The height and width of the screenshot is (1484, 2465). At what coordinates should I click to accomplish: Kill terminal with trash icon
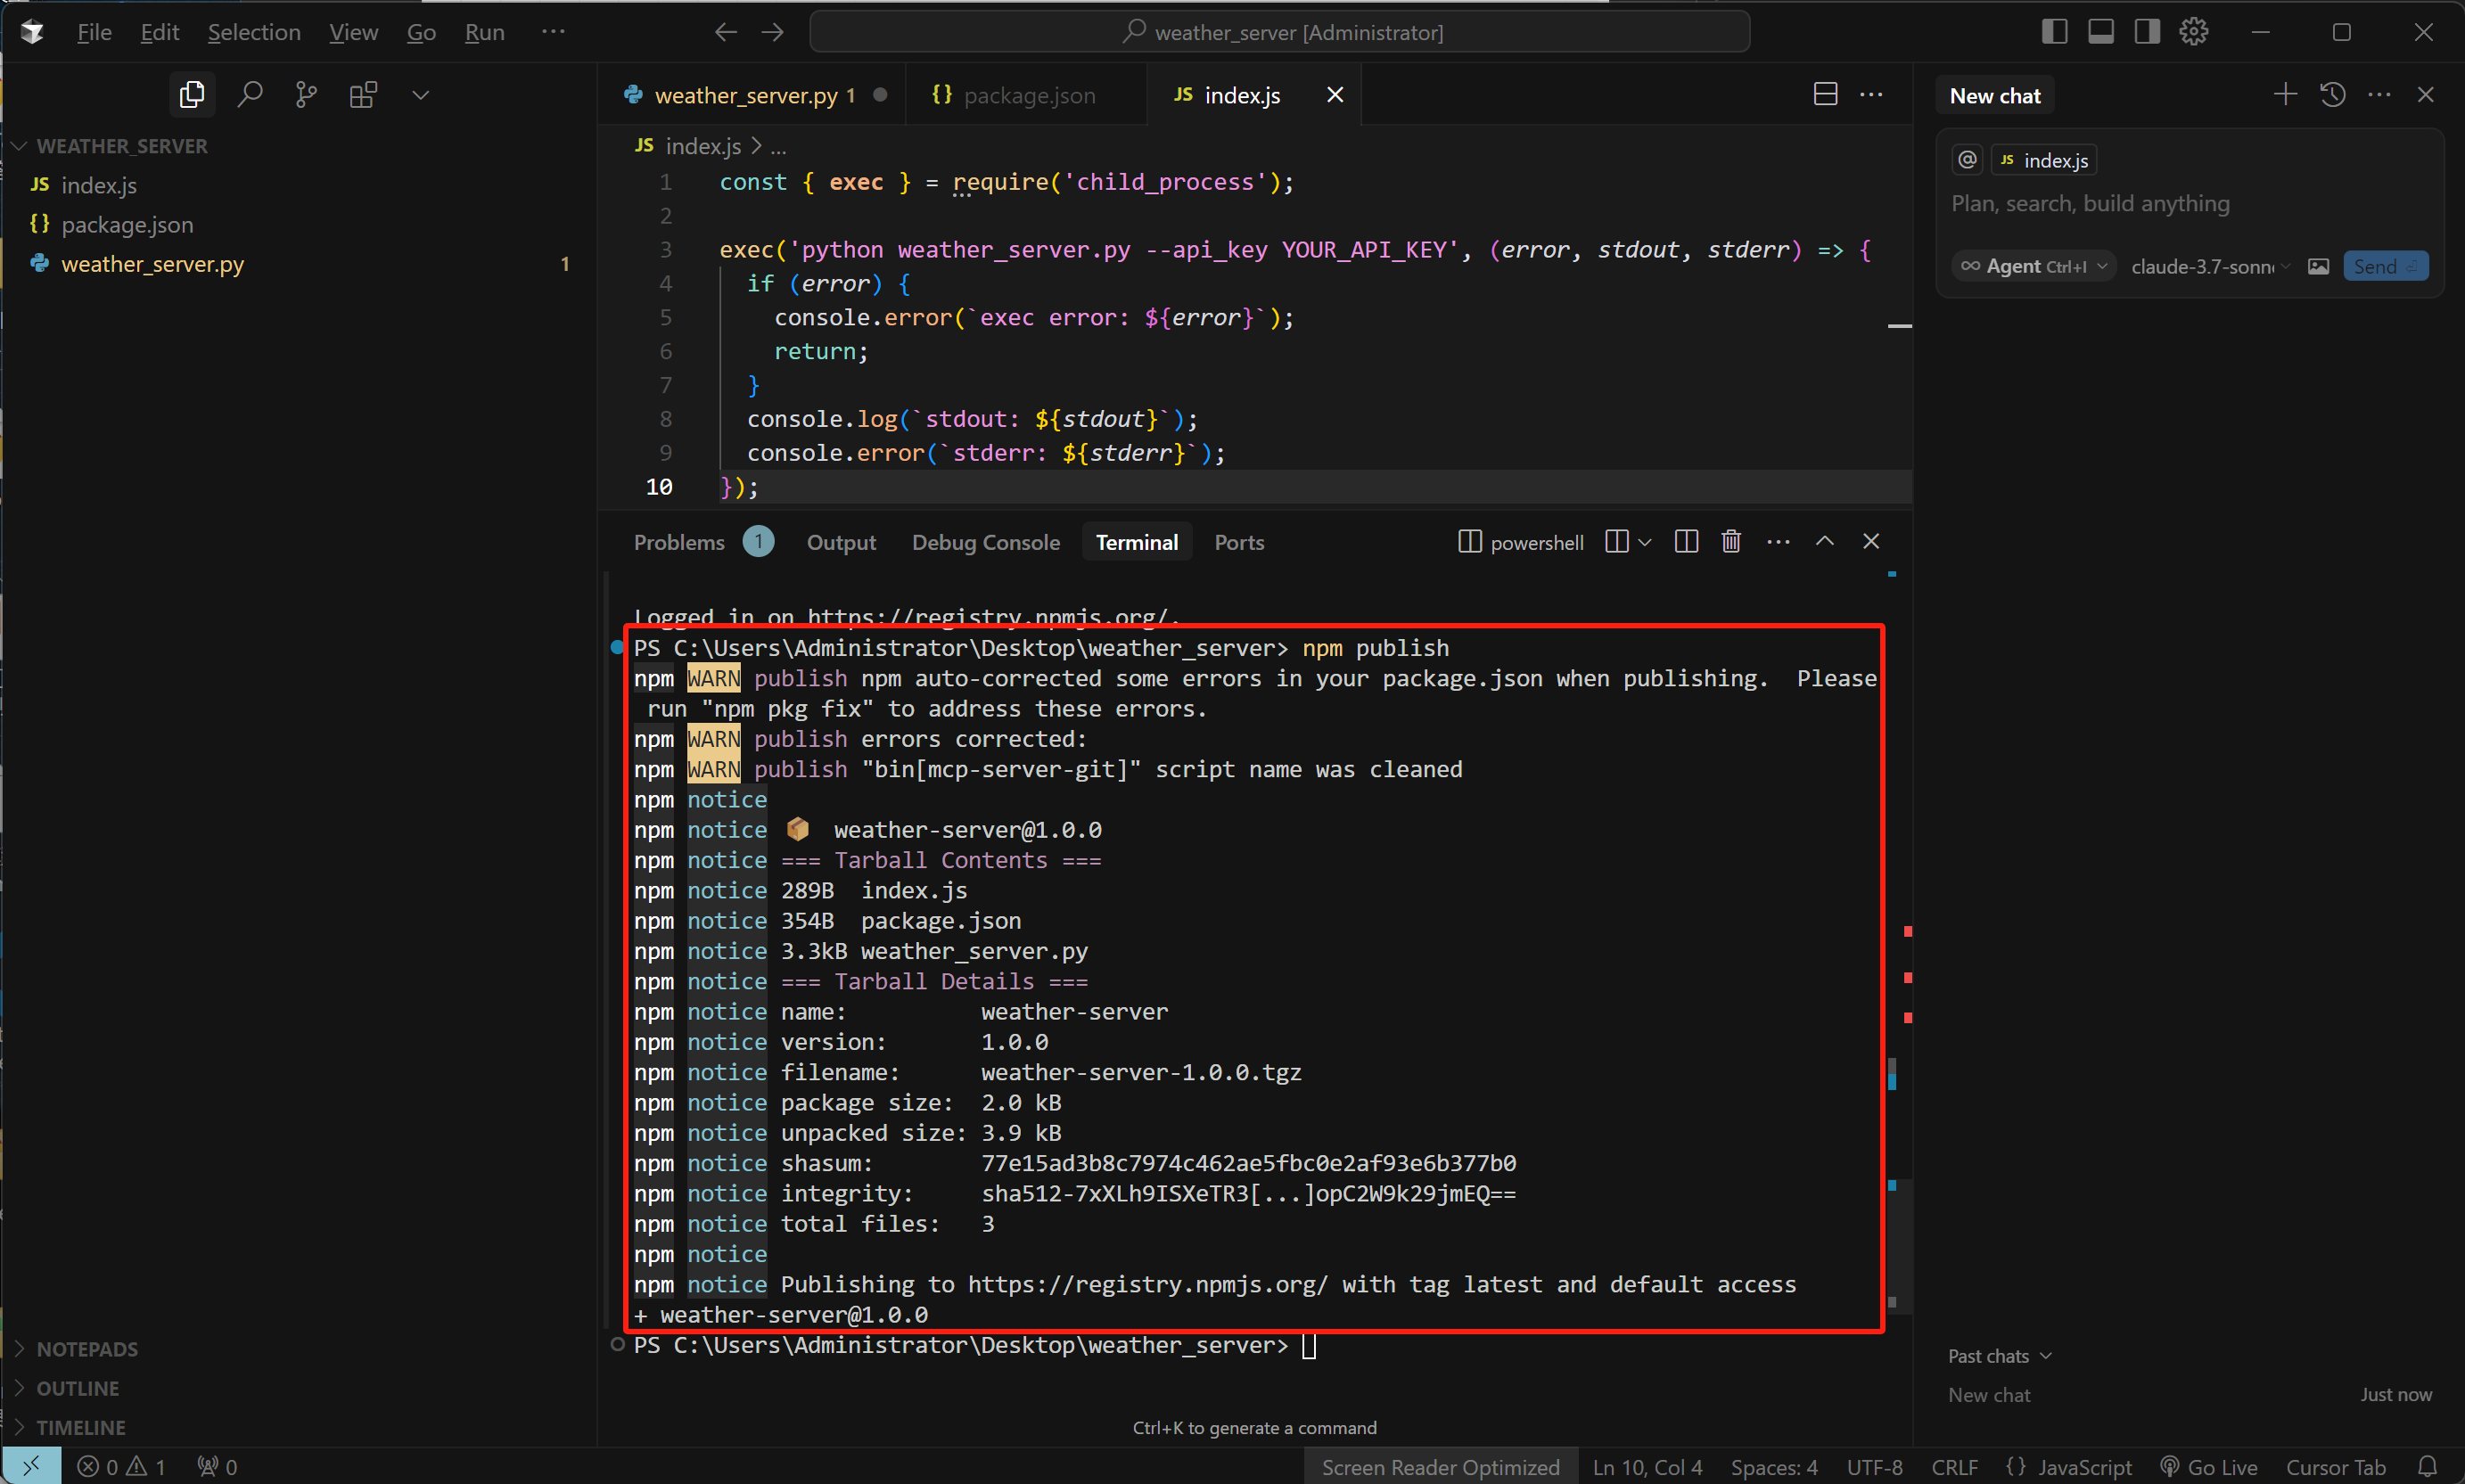click(1731, 542)
